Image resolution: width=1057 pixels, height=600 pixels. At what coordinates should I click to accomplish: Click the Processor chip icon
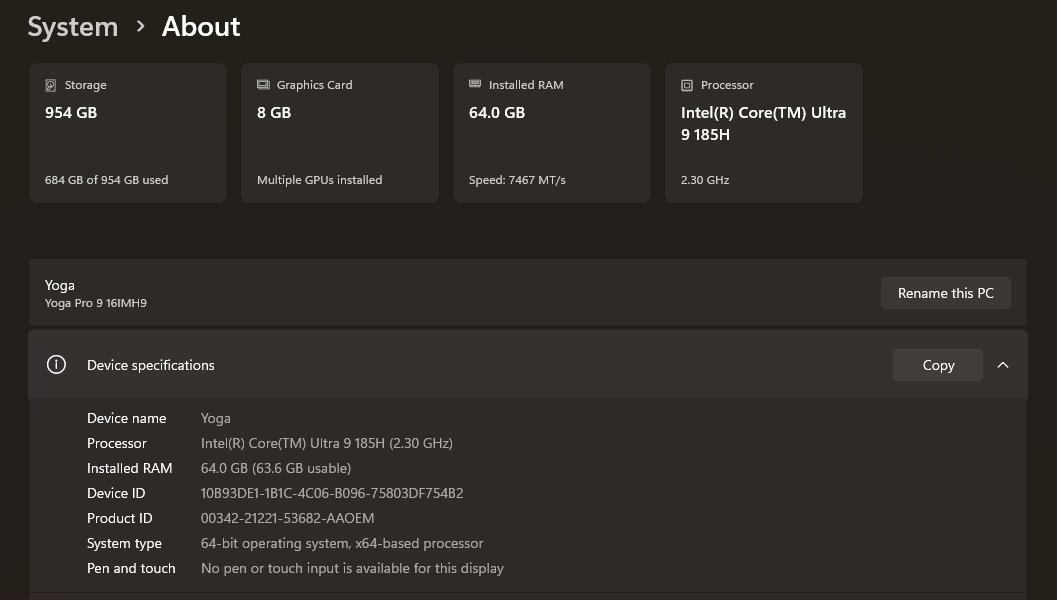point(687,85)
